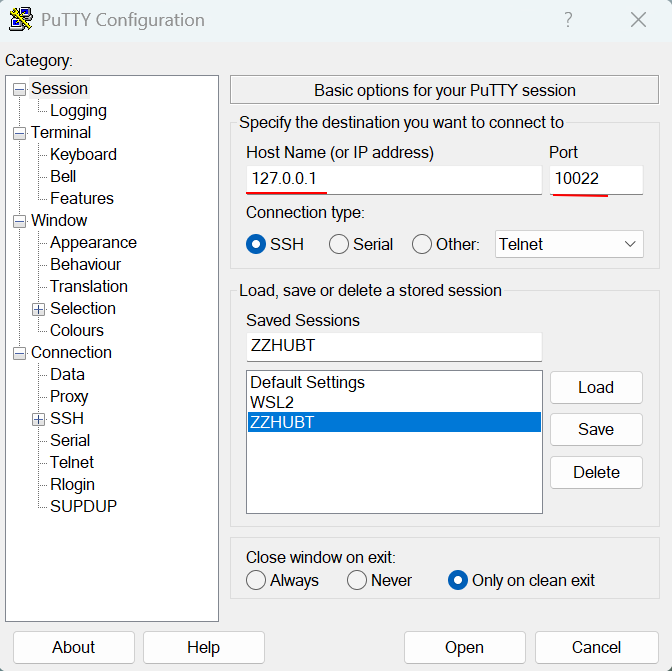Open the Rlogin category
The height and width of the screenshot is (671, 672).
(72, 484)
